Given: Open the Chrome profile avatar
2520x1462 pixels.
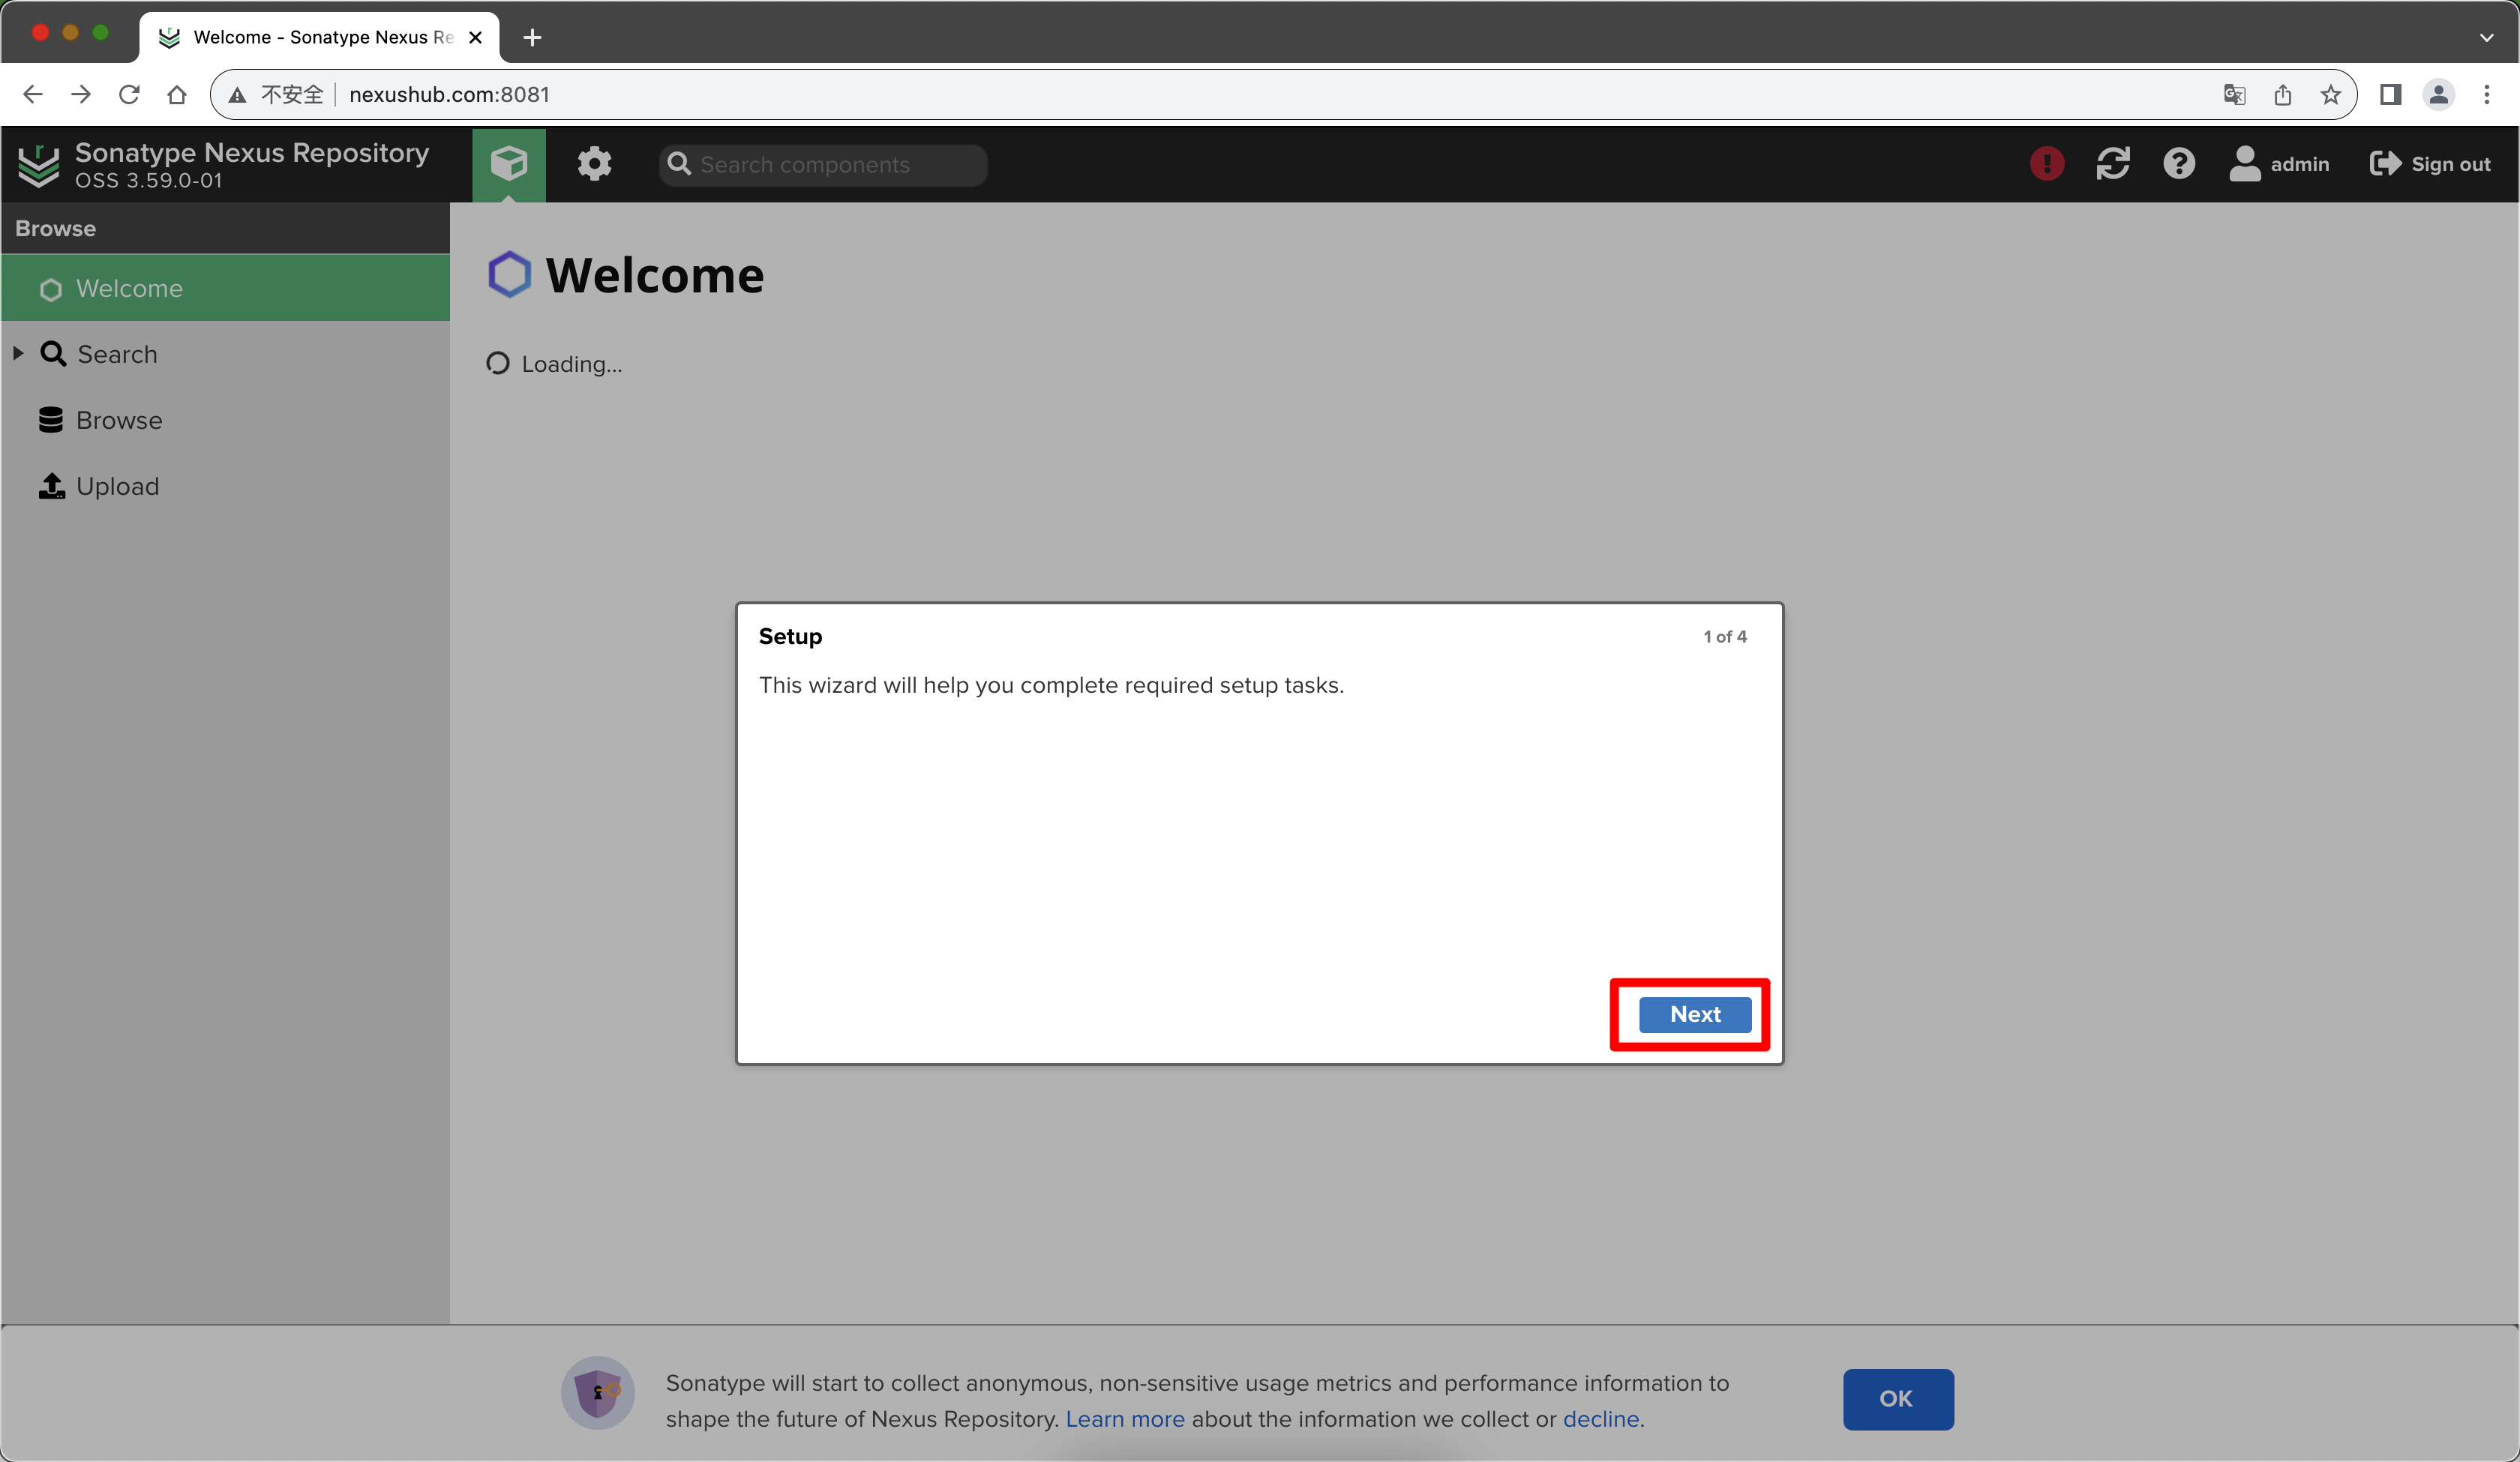Looking at the screenshot, I should (x=2439, y=95).
